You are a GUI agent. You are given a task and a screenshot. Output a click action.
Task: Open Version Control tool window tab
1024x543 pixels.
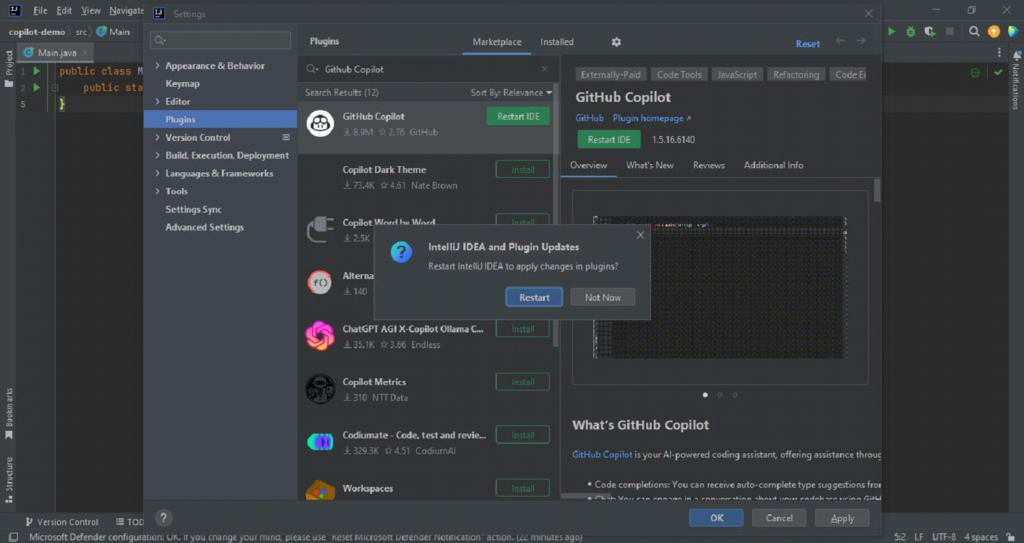[x=61, y=522]
